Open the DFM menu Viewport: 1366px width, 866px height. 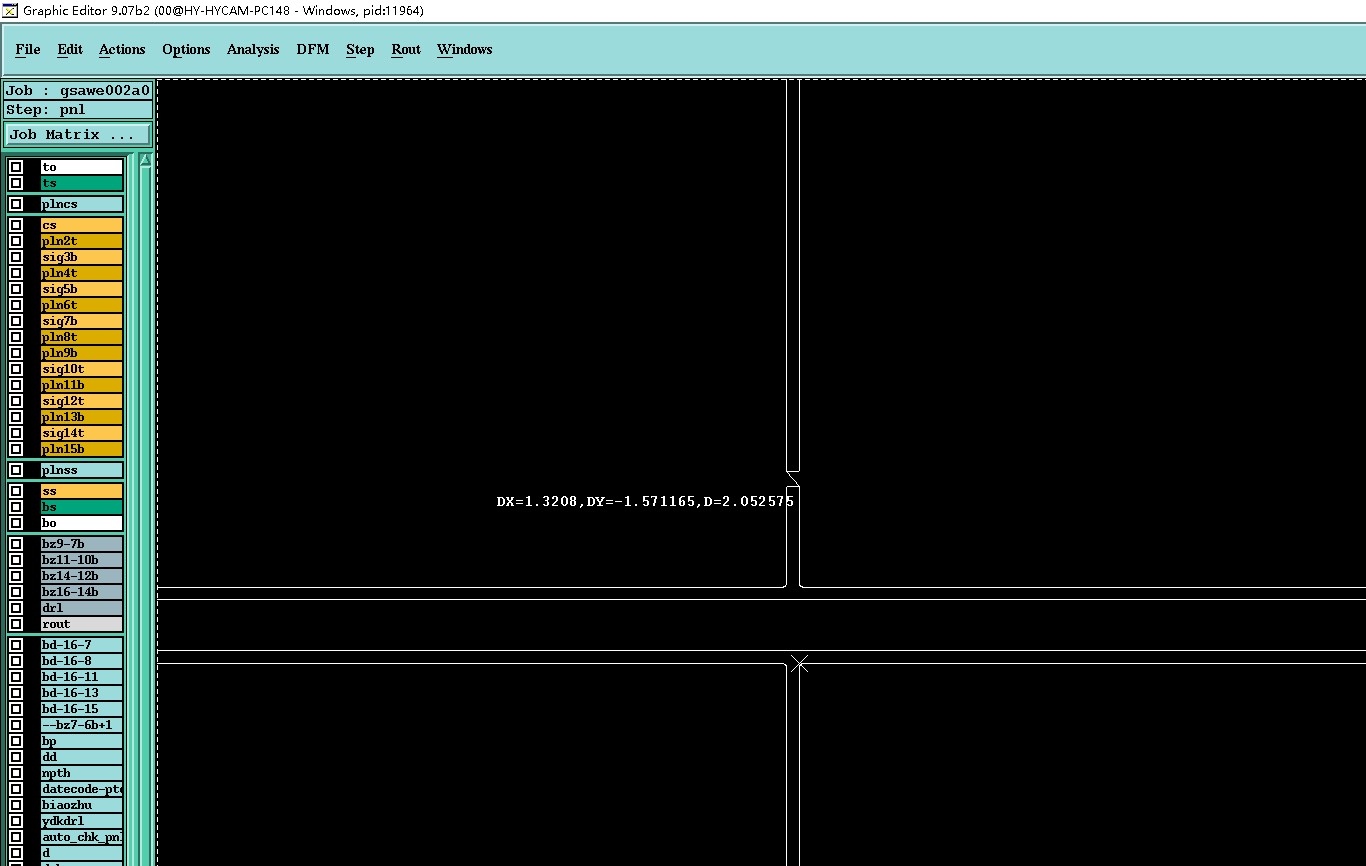tap(313, 49)
